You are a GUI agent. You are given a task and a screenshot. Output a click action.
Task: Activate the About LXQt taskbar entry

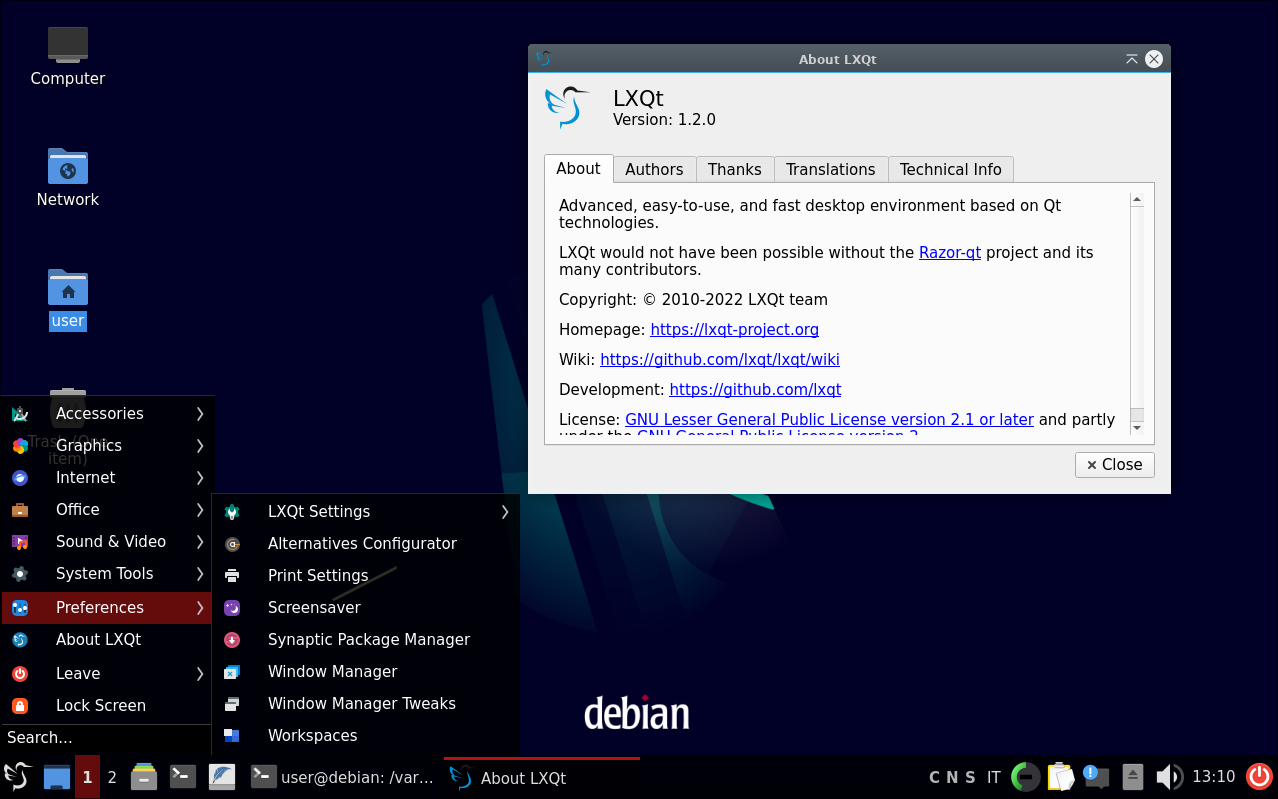point(541,777)
